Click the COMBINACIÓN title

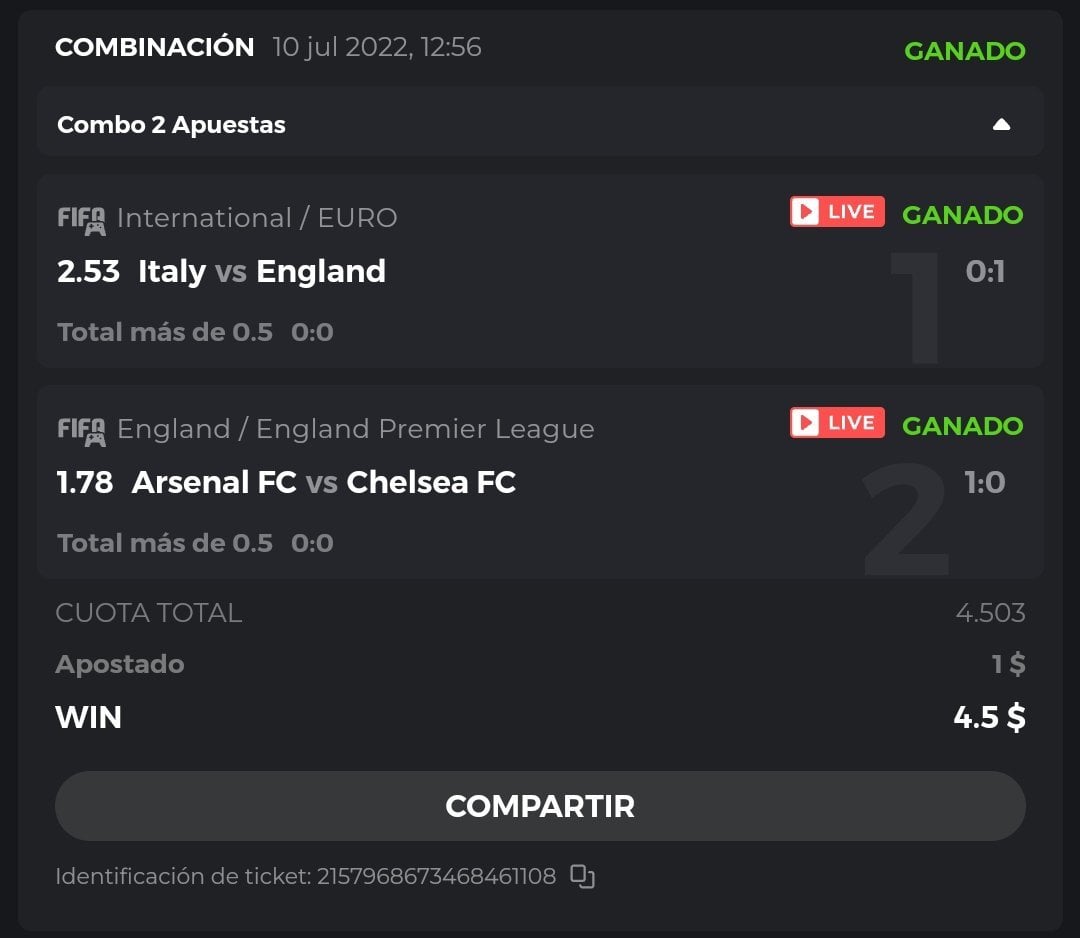pos(154,47)
